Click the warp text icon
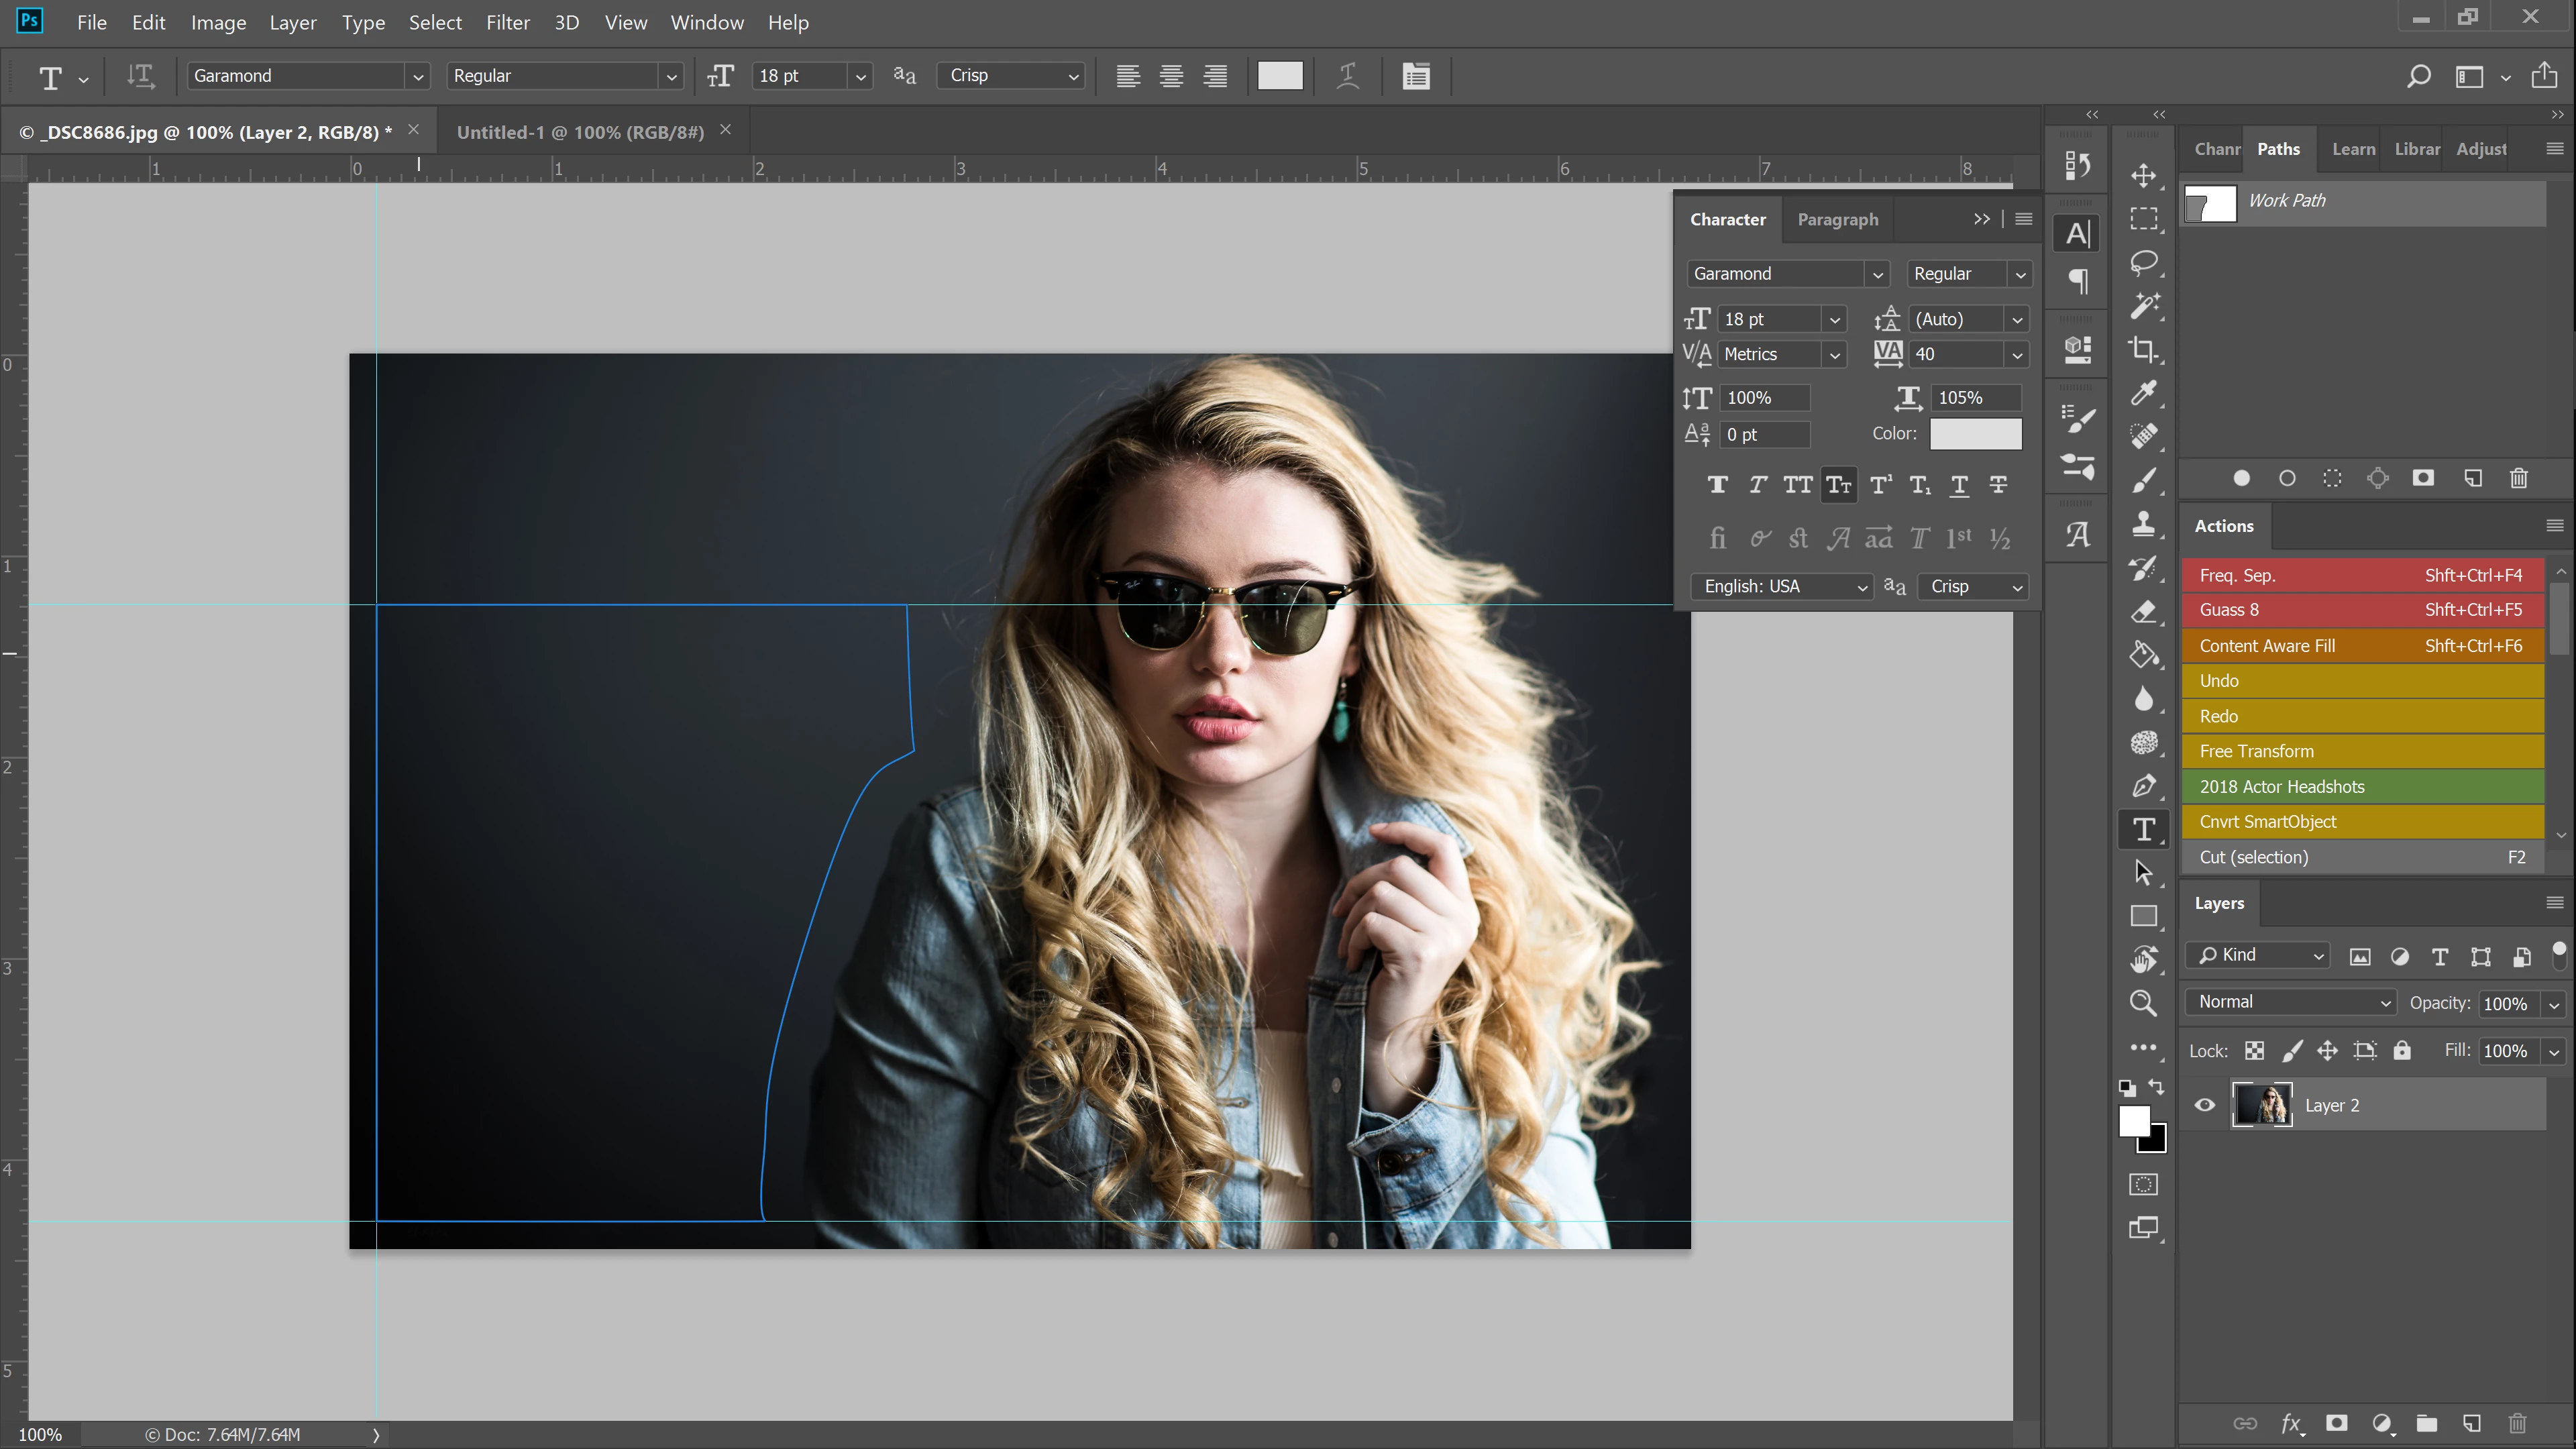The image size is (2576, 1449). pyautogui.click(x=1347, y=76)
